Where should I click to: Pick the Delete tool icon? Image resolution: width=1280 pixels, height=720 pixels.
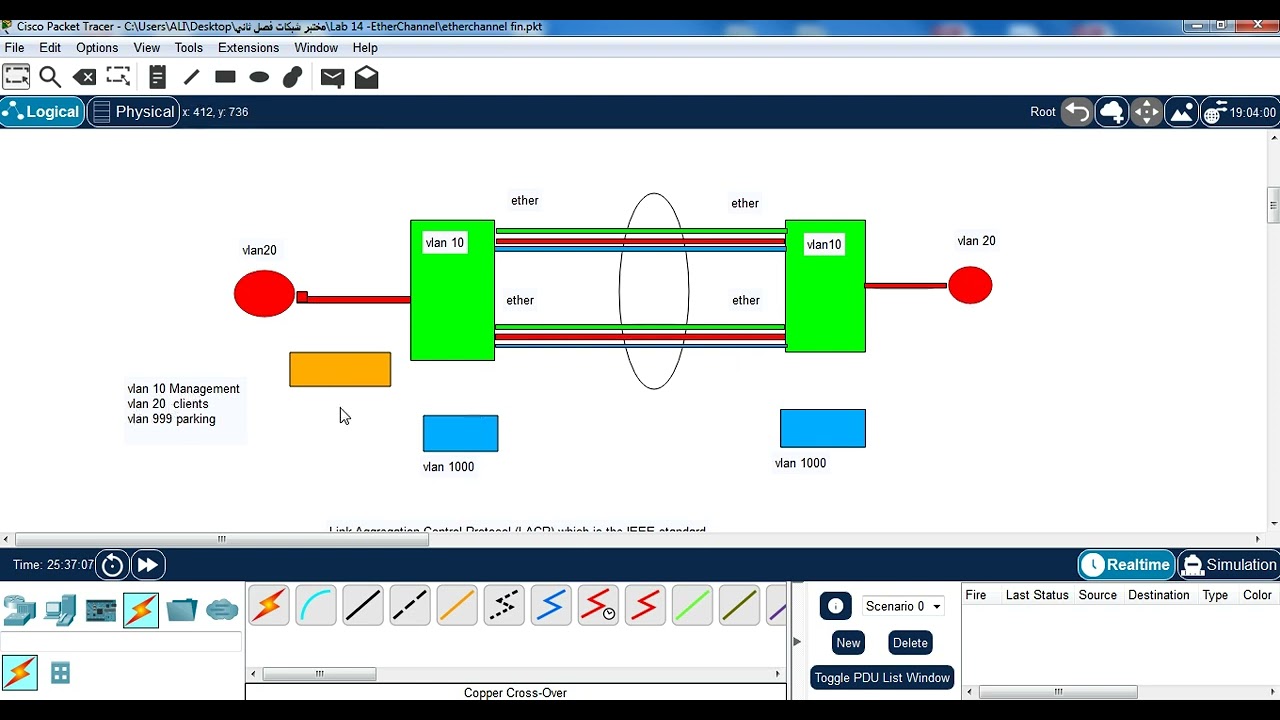(85, 77)
